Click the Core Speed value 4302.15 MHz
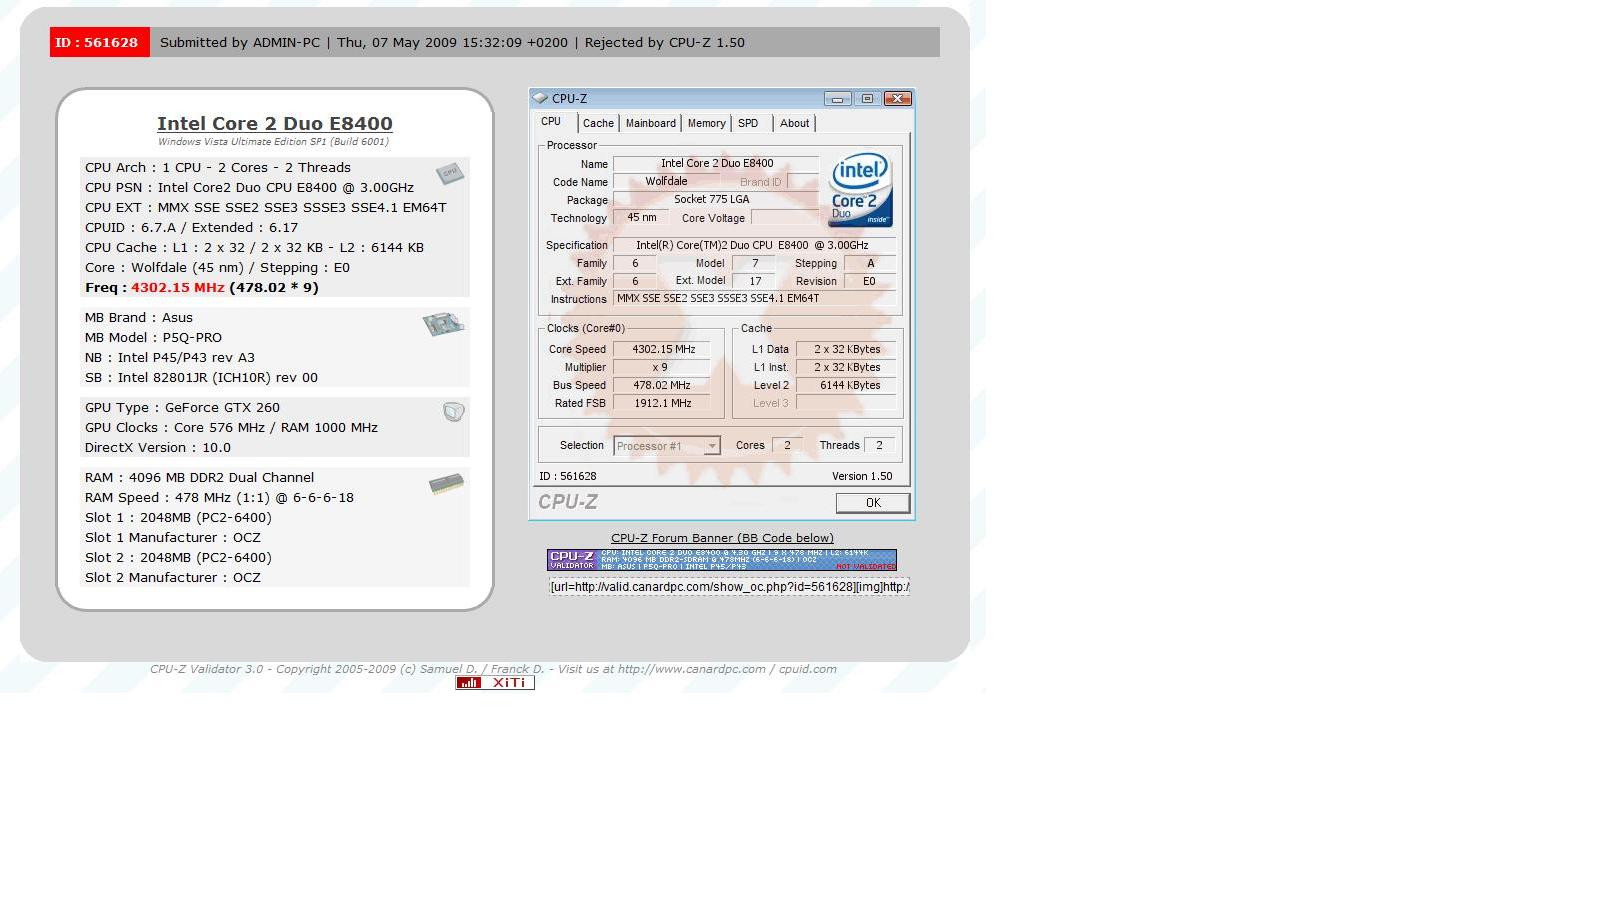This screenshot has height=897, width=1607. pyautogui.click(x=662, y=349)
